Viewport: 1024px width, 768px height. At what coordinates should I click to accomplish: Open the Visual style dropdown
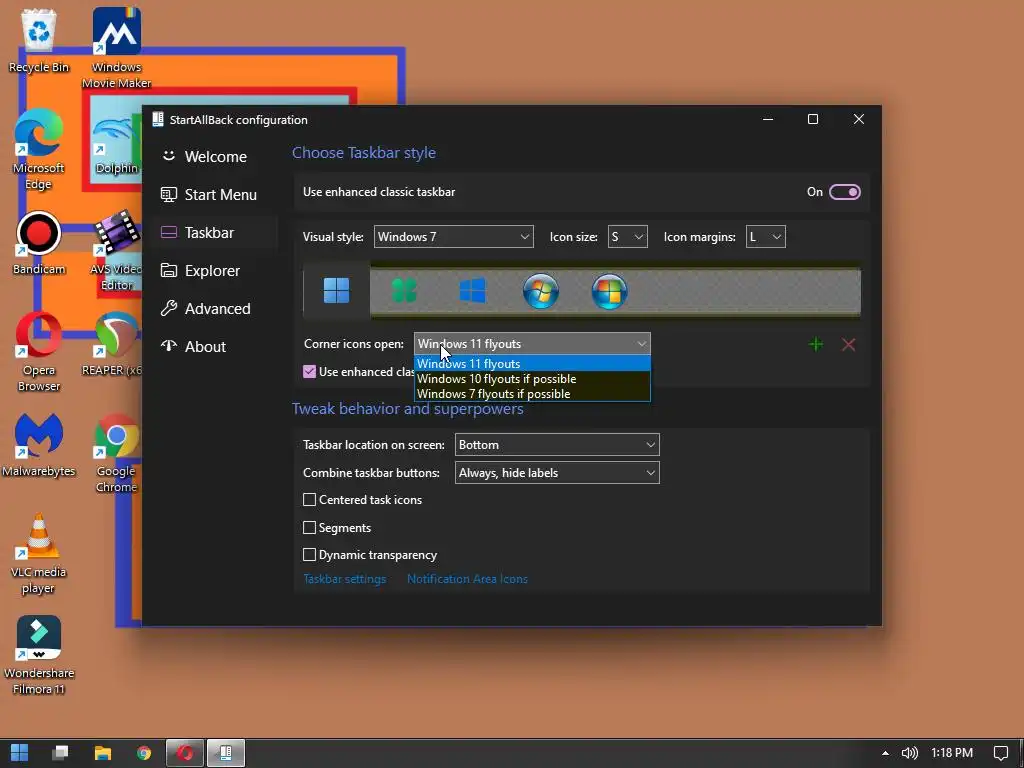[454, 236]
